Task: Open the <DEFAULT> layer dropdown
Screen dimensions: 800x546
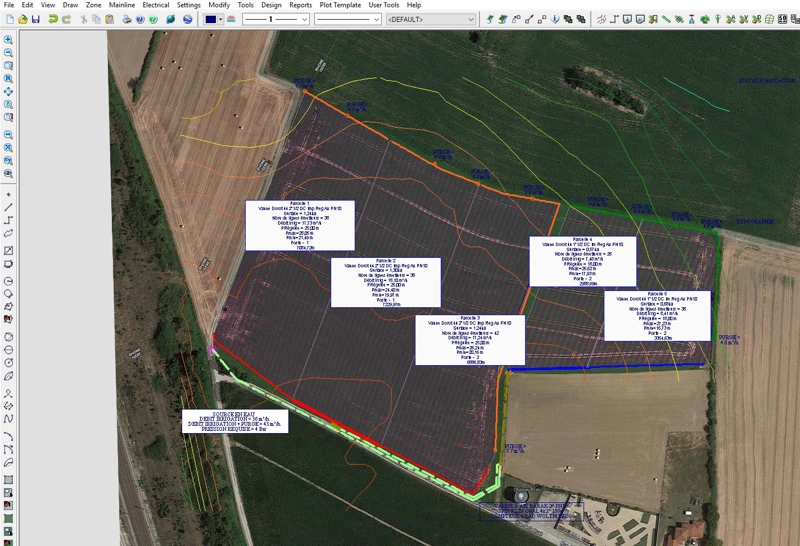Action: tap(432, 19)
